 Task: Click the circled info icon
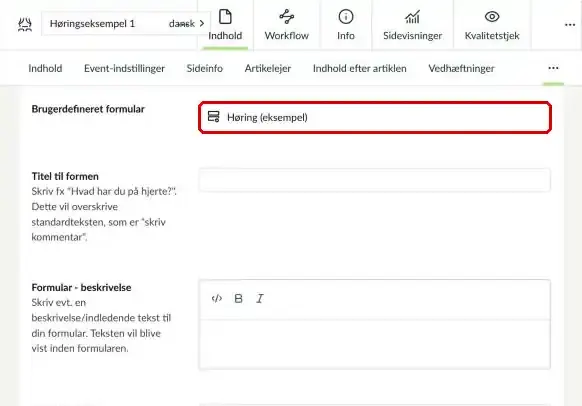pyautogui.click(x=346, y=17)
